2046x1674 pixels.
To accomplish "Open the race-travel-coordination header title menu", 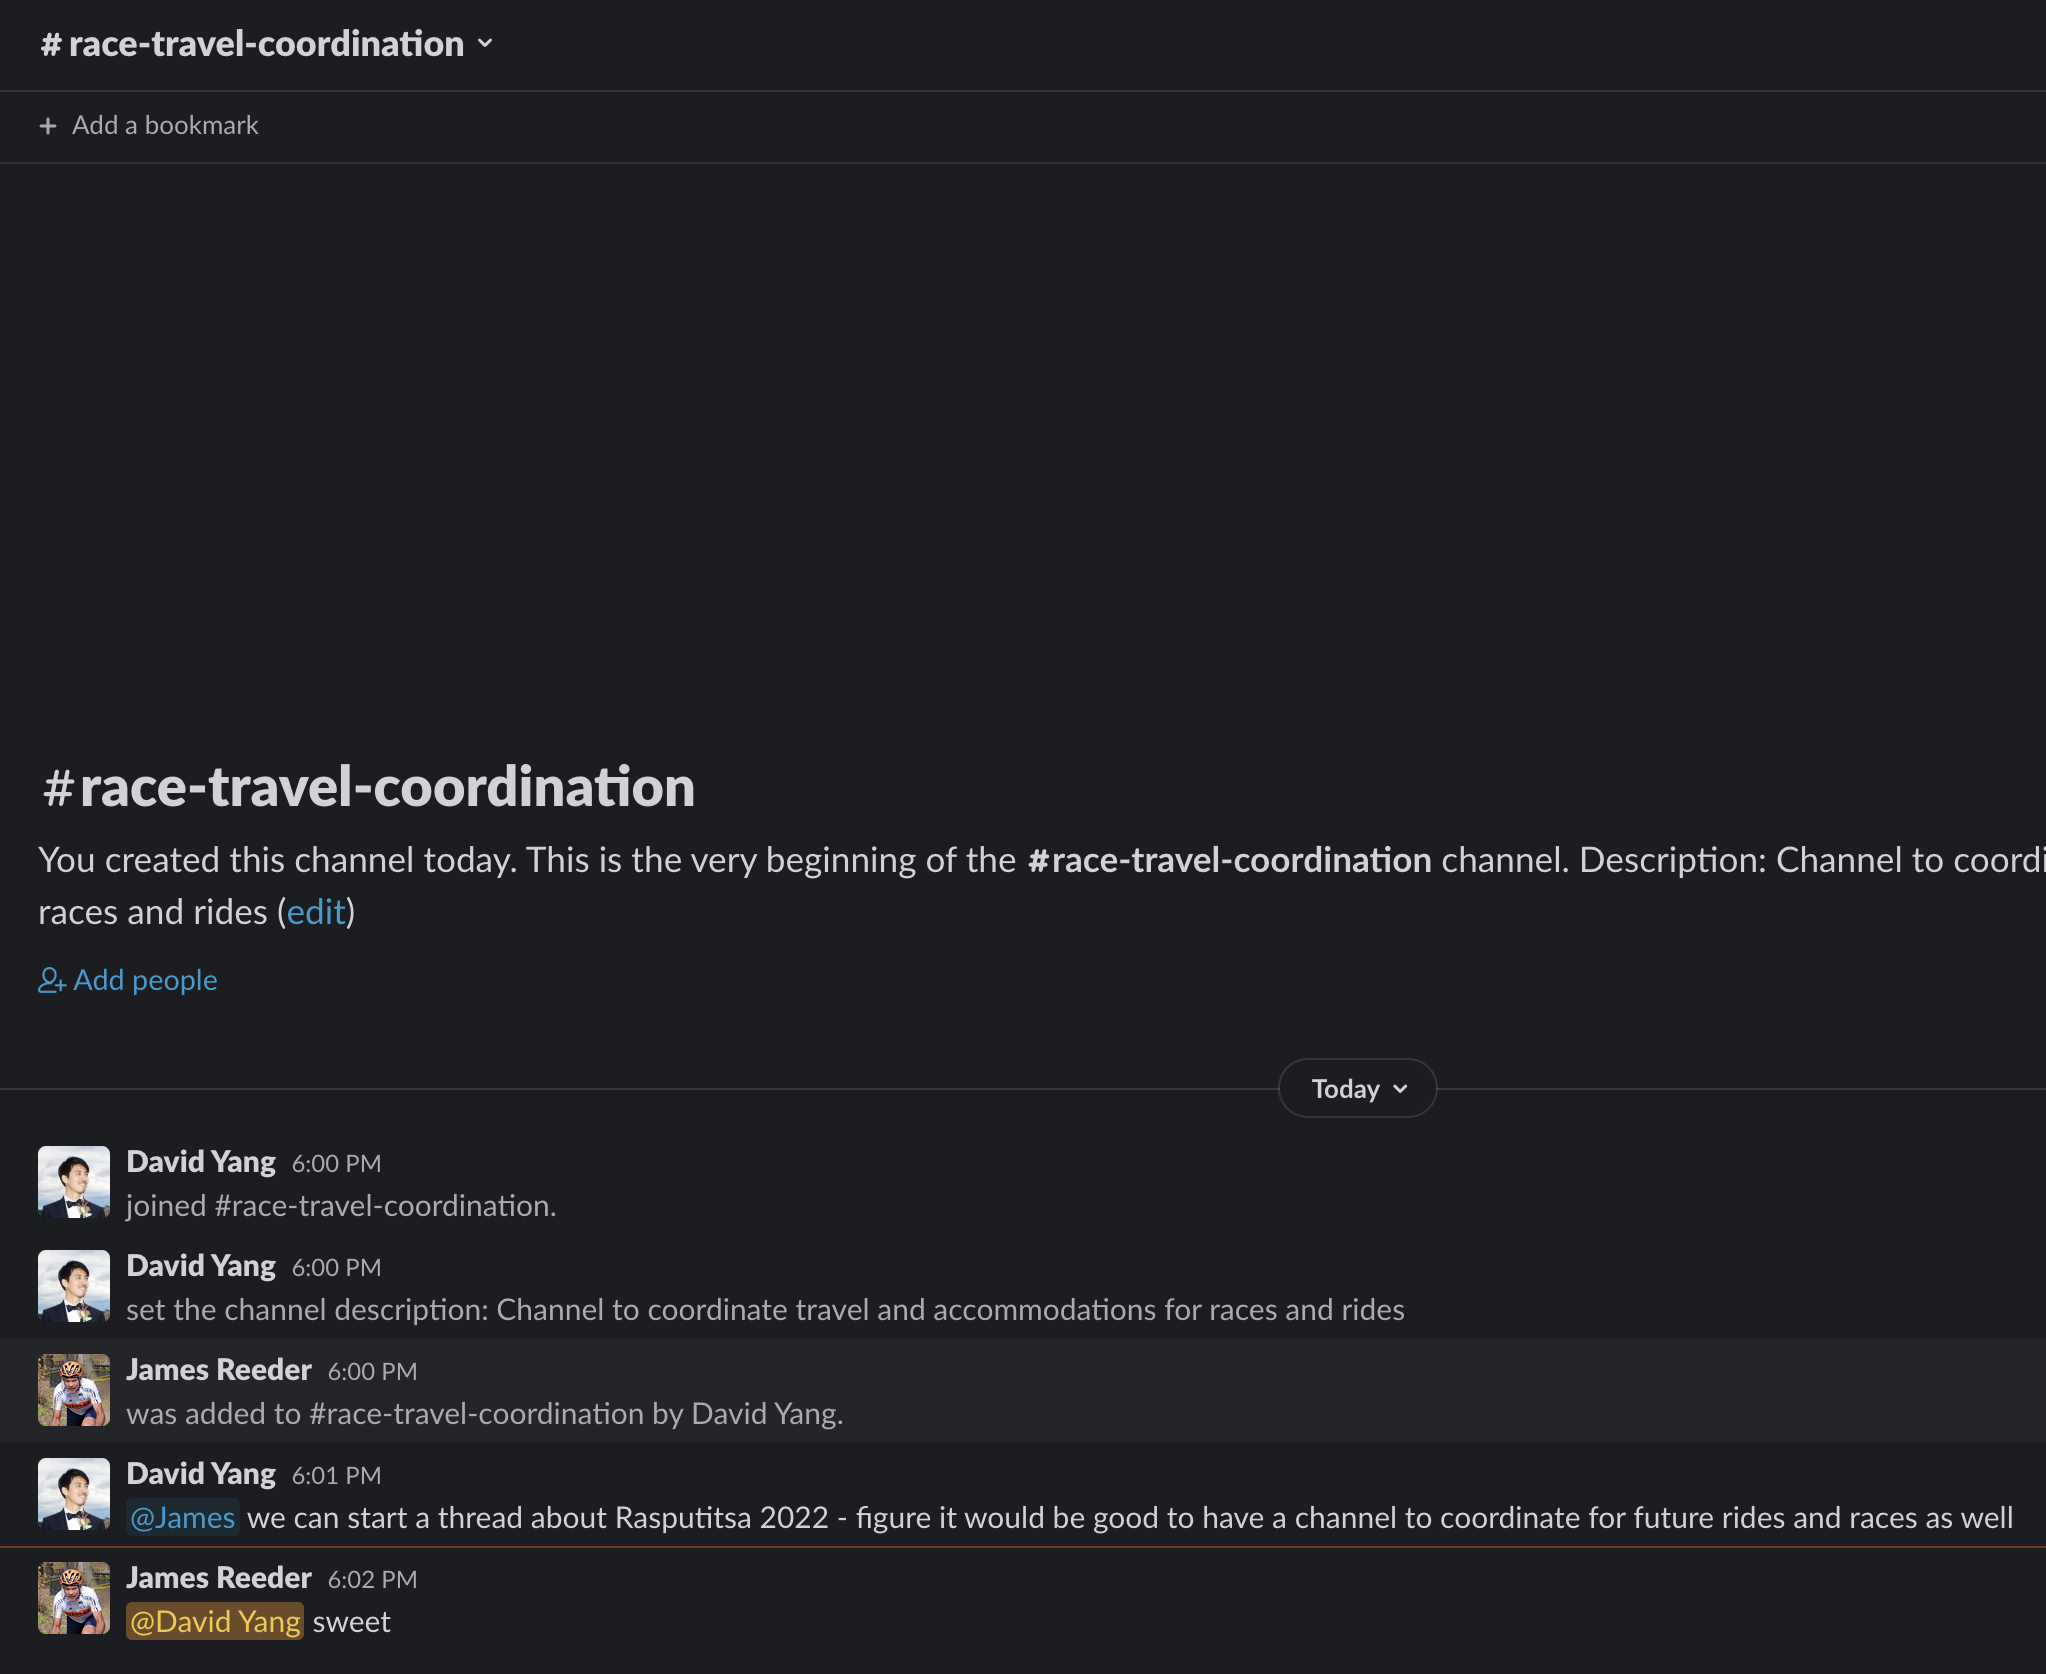I will (x=267, y=44).
